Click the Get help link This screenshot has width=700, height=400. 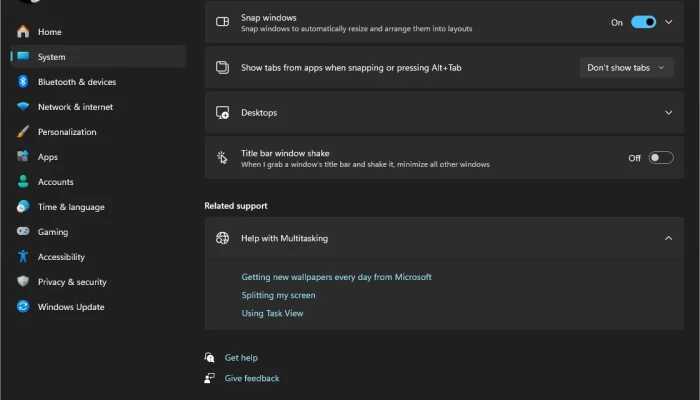click(241, 358)
